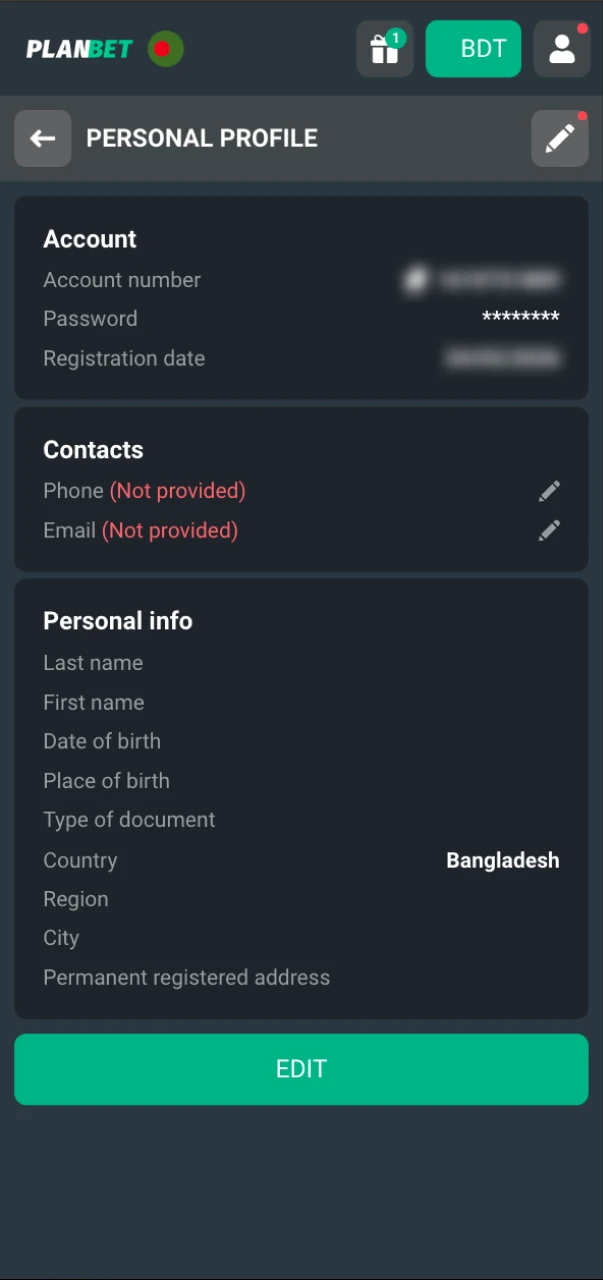Edit the phone number via its pencil icon
Image resolution: width=603 pixels, height=1280 pixels.
tap(548, 490)
